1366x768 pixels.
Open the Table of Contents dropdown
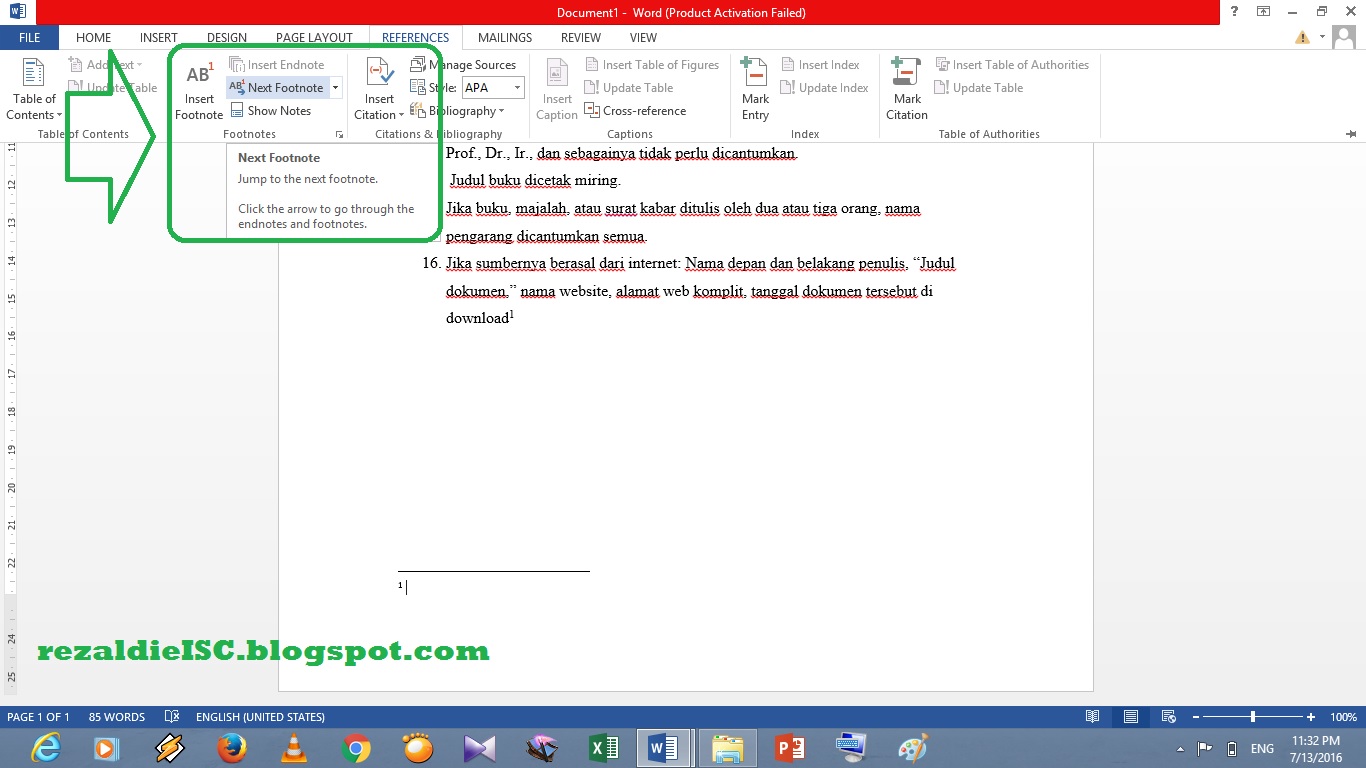point(35,90)
